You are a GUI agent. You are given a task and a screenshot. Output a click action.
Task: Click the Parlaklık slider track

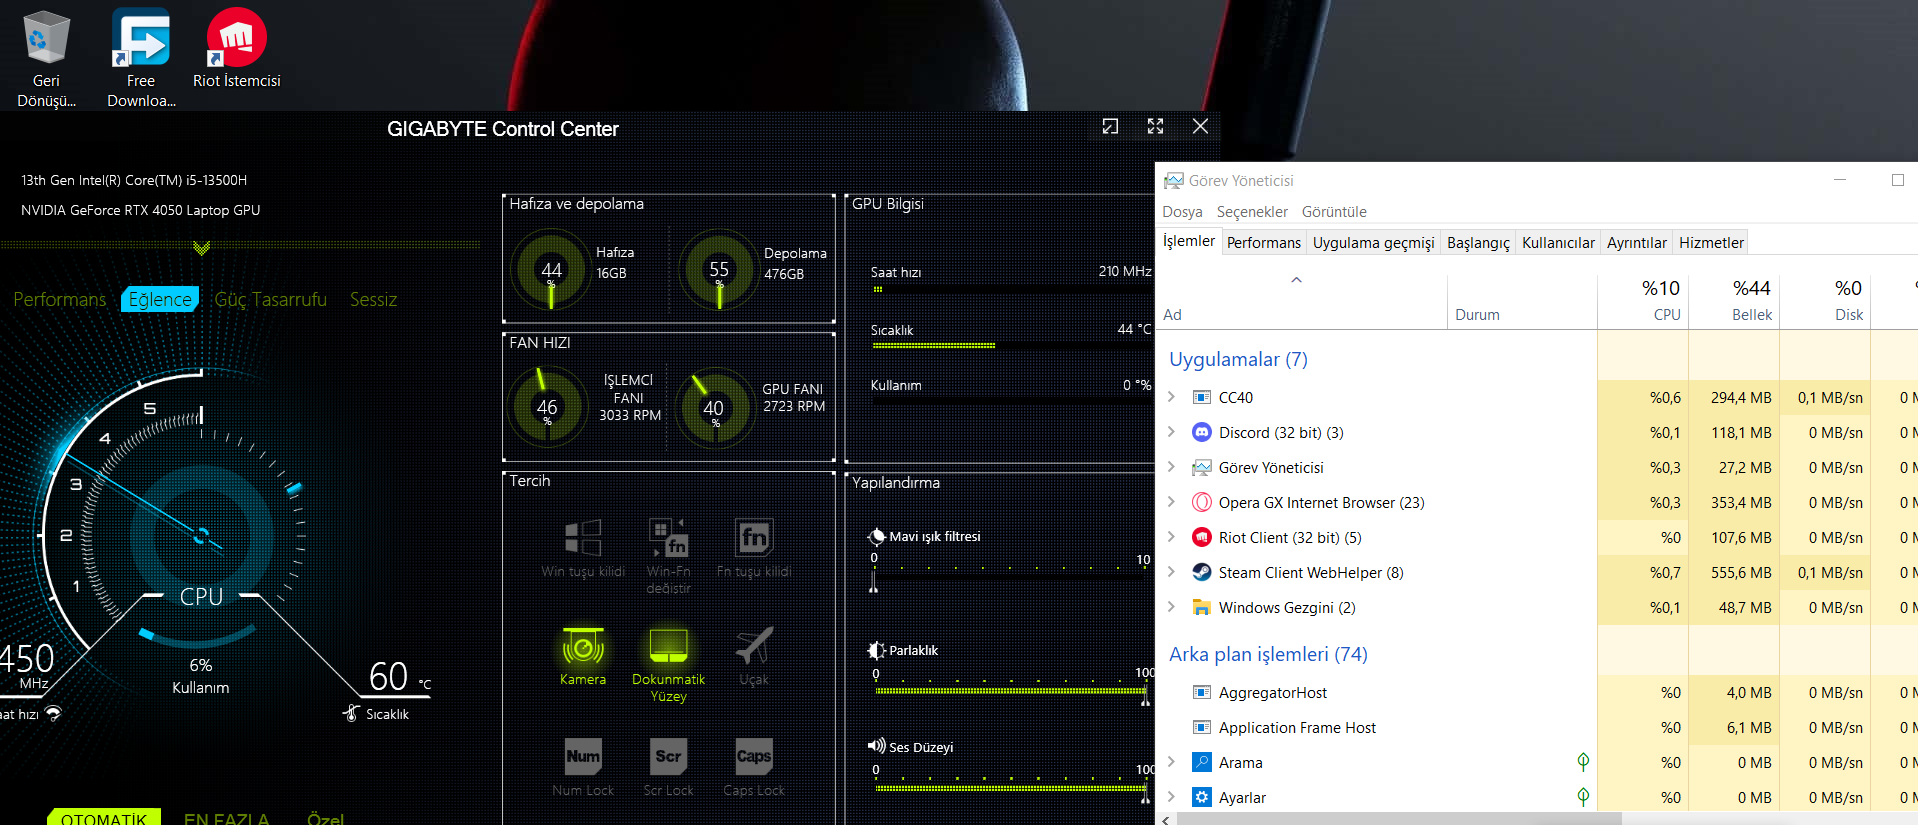coord(1010,690)
